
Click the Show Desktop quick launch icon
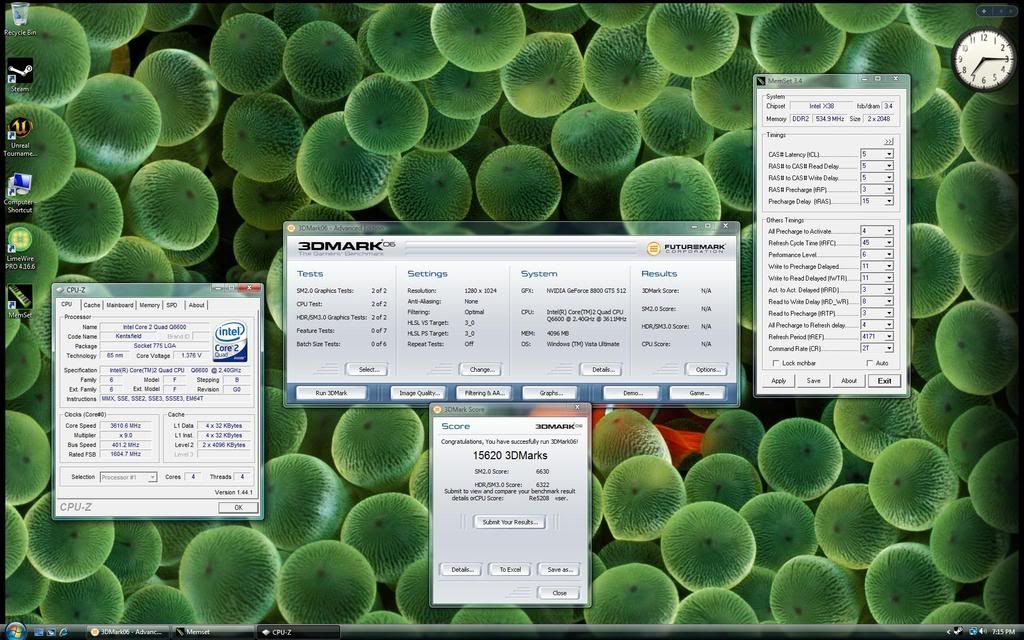(x=39, y=632)
